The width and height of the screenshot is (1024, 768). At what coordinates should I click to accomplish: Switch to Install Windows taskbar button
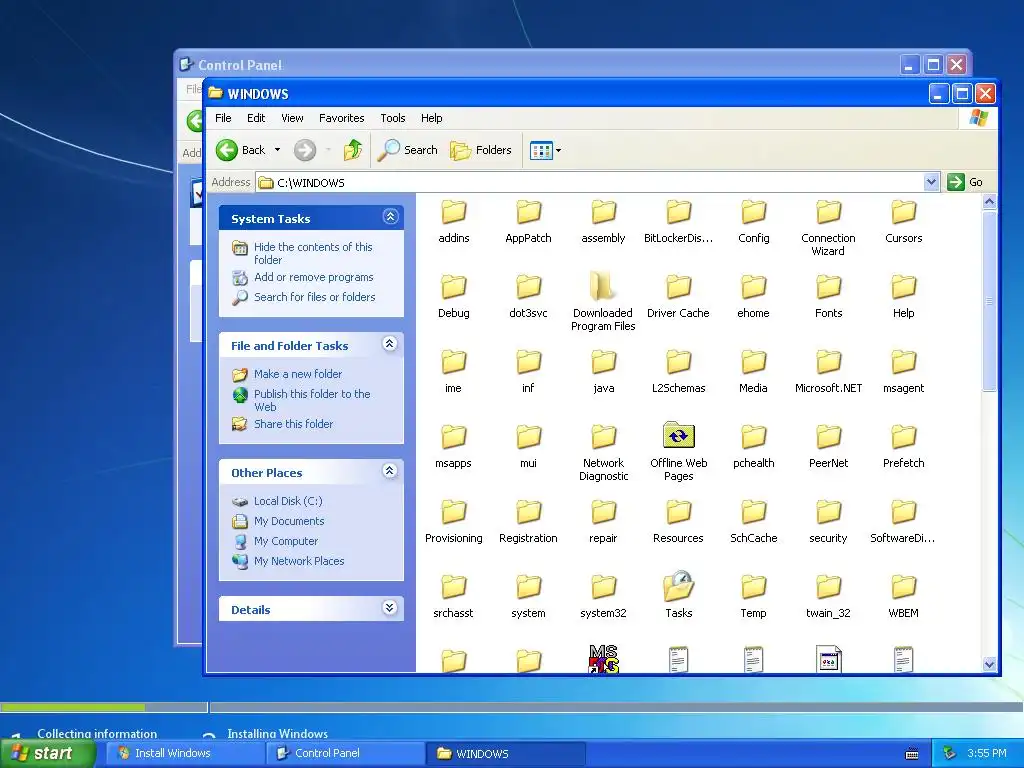184,753
